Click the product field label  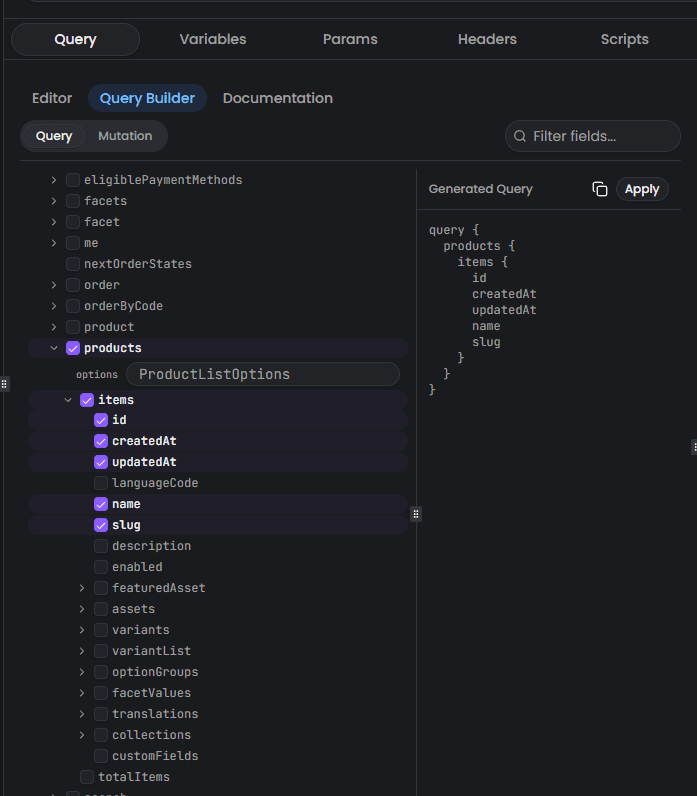(x=109, y=327)
